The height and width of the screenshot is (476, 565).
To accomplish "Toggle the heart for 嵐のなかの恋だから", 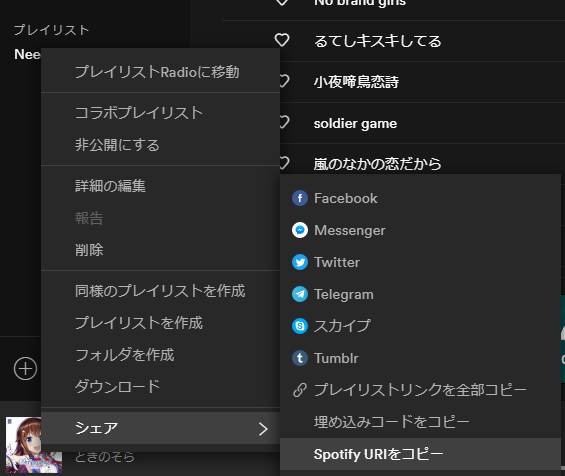I will (x=284, y=163).
